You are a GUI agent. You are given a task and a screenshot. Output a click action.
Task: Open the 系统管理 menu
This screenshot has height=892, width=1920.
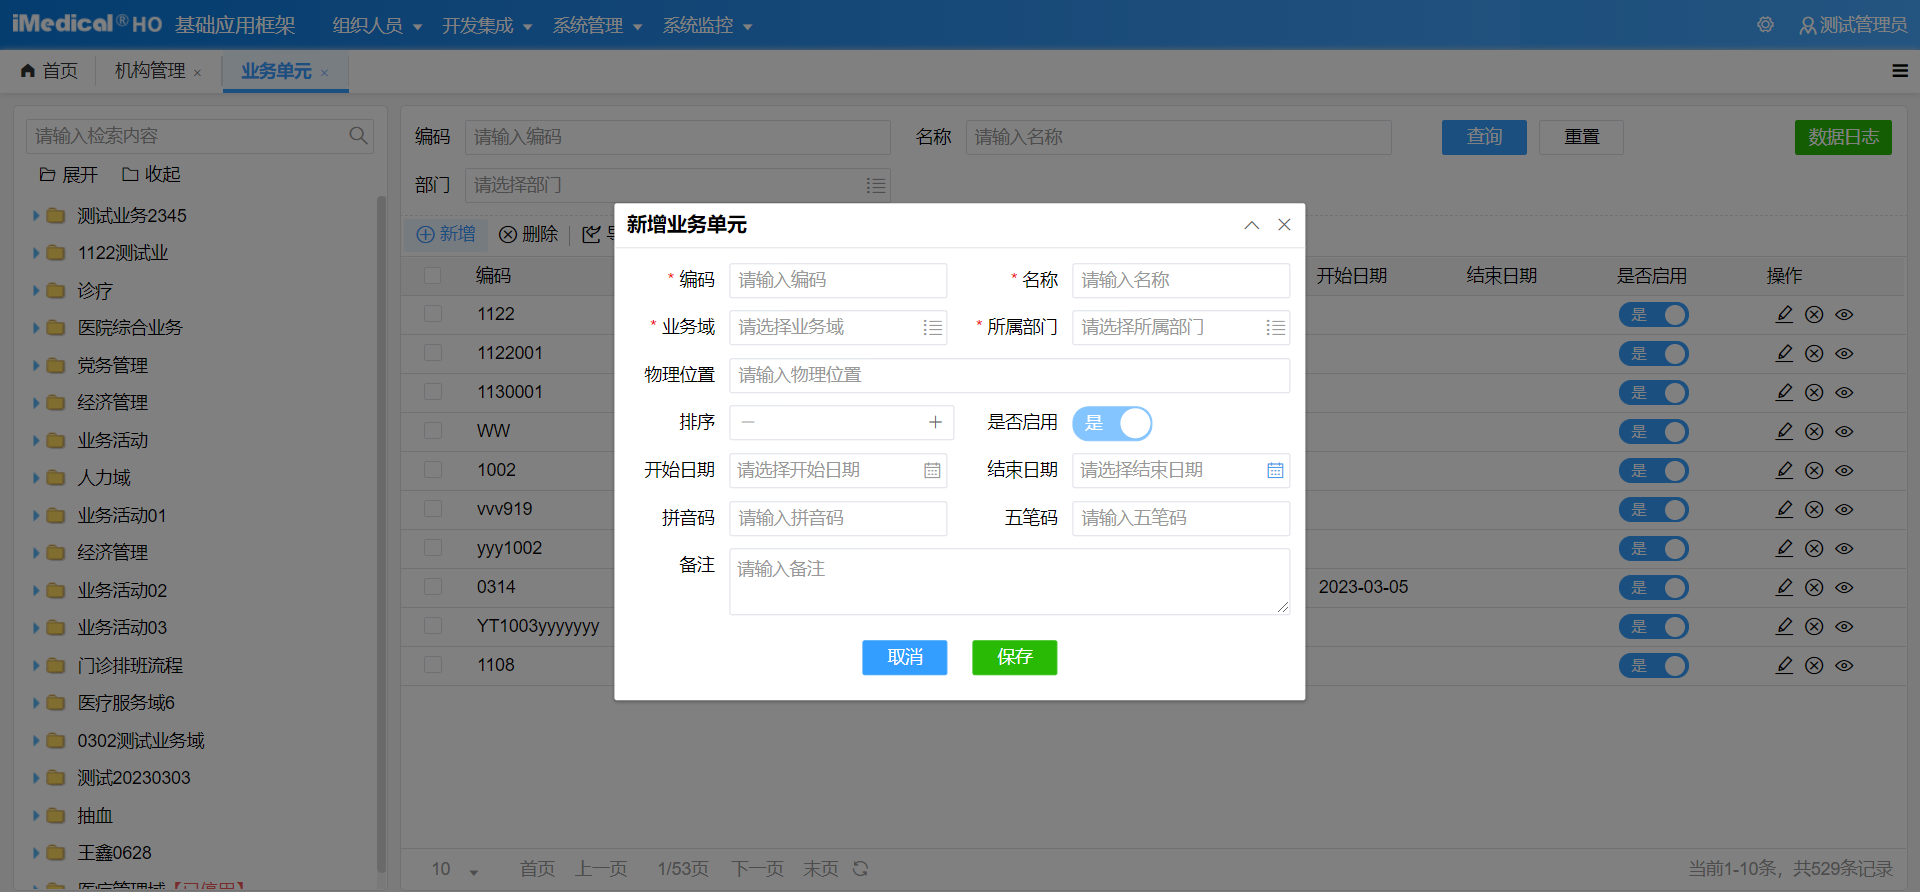click(x=597, y=26)
